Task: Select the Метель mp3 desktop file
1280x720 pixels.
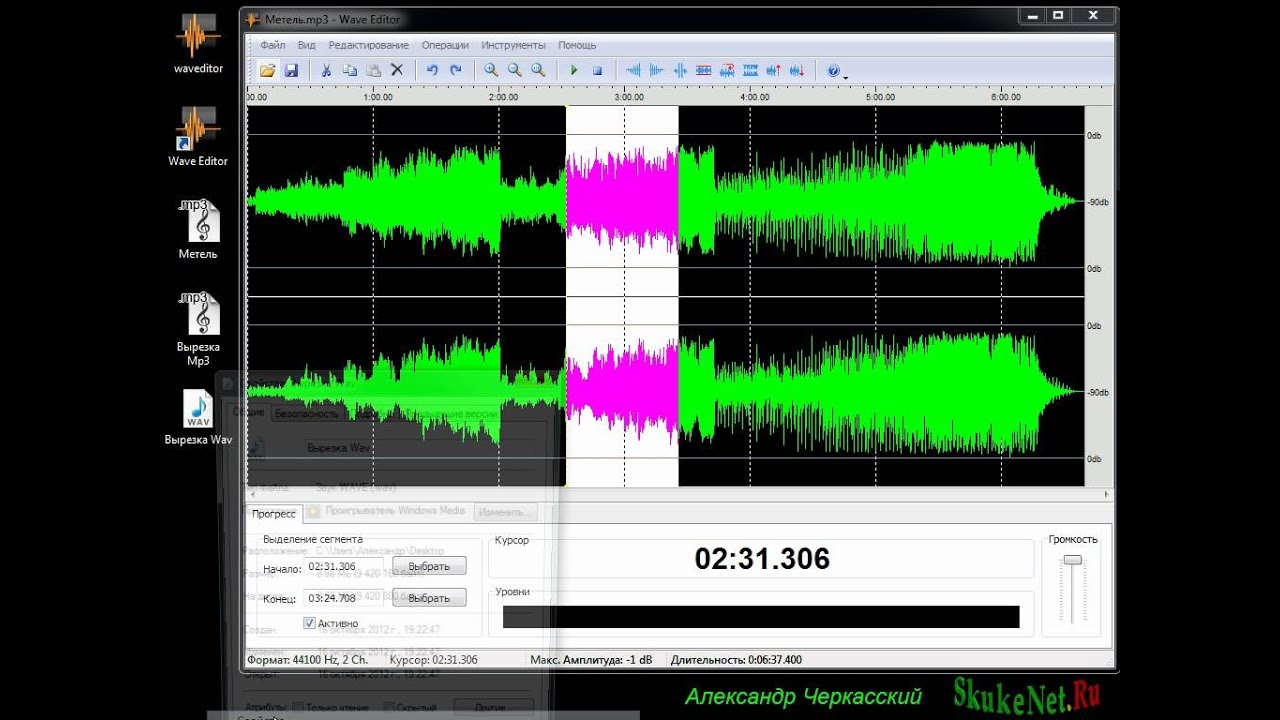Action: point(198,229)
